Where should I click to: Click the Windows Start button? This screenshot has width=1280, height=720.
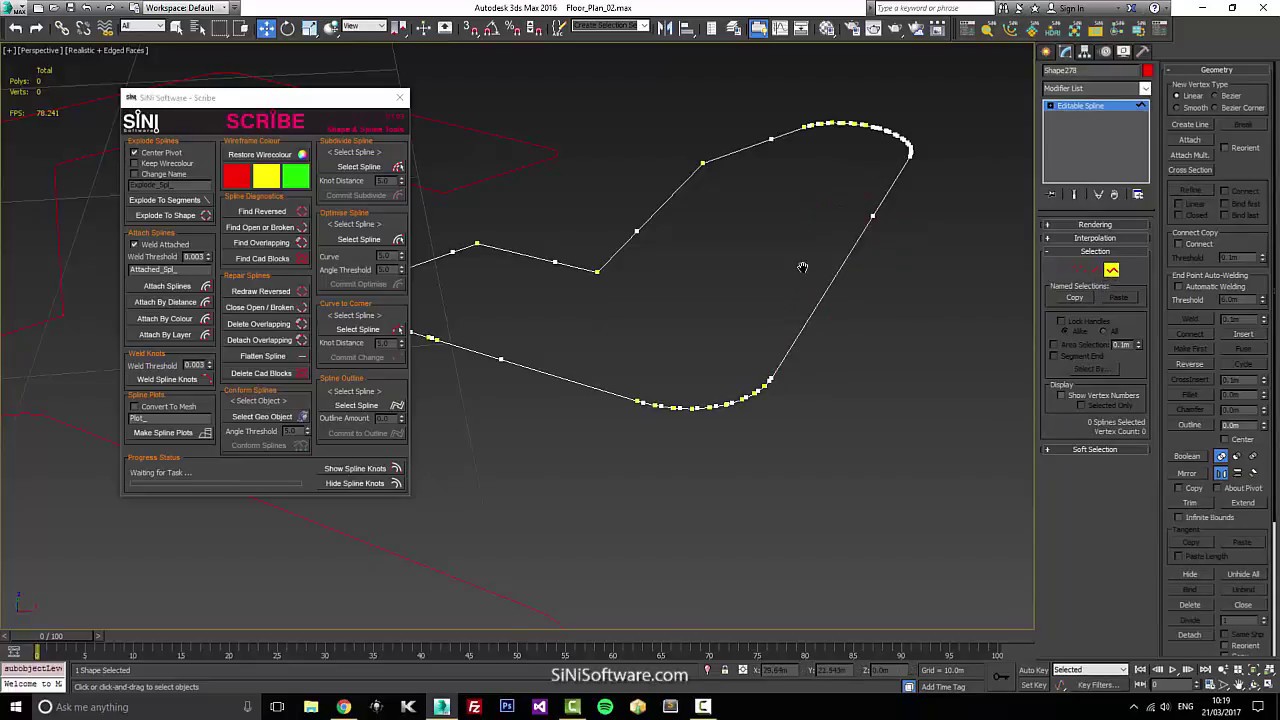(14, 707)
